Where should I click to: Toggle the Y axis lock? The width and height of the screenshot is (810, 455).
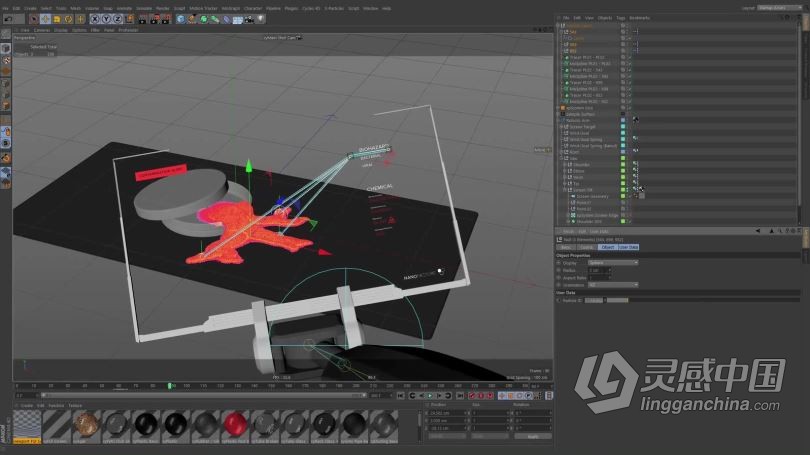click(106, 19)
